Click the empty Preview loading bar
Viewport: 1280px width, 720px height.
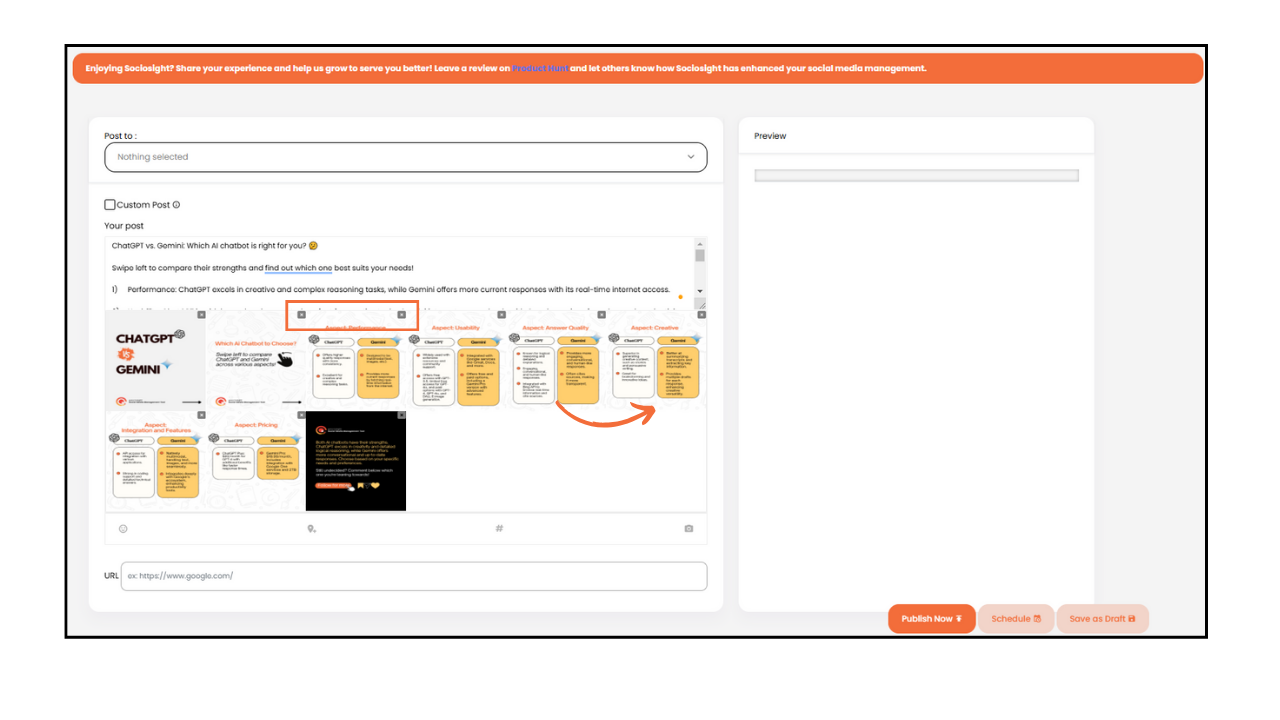pyautogui.click(x=916, y=176)
